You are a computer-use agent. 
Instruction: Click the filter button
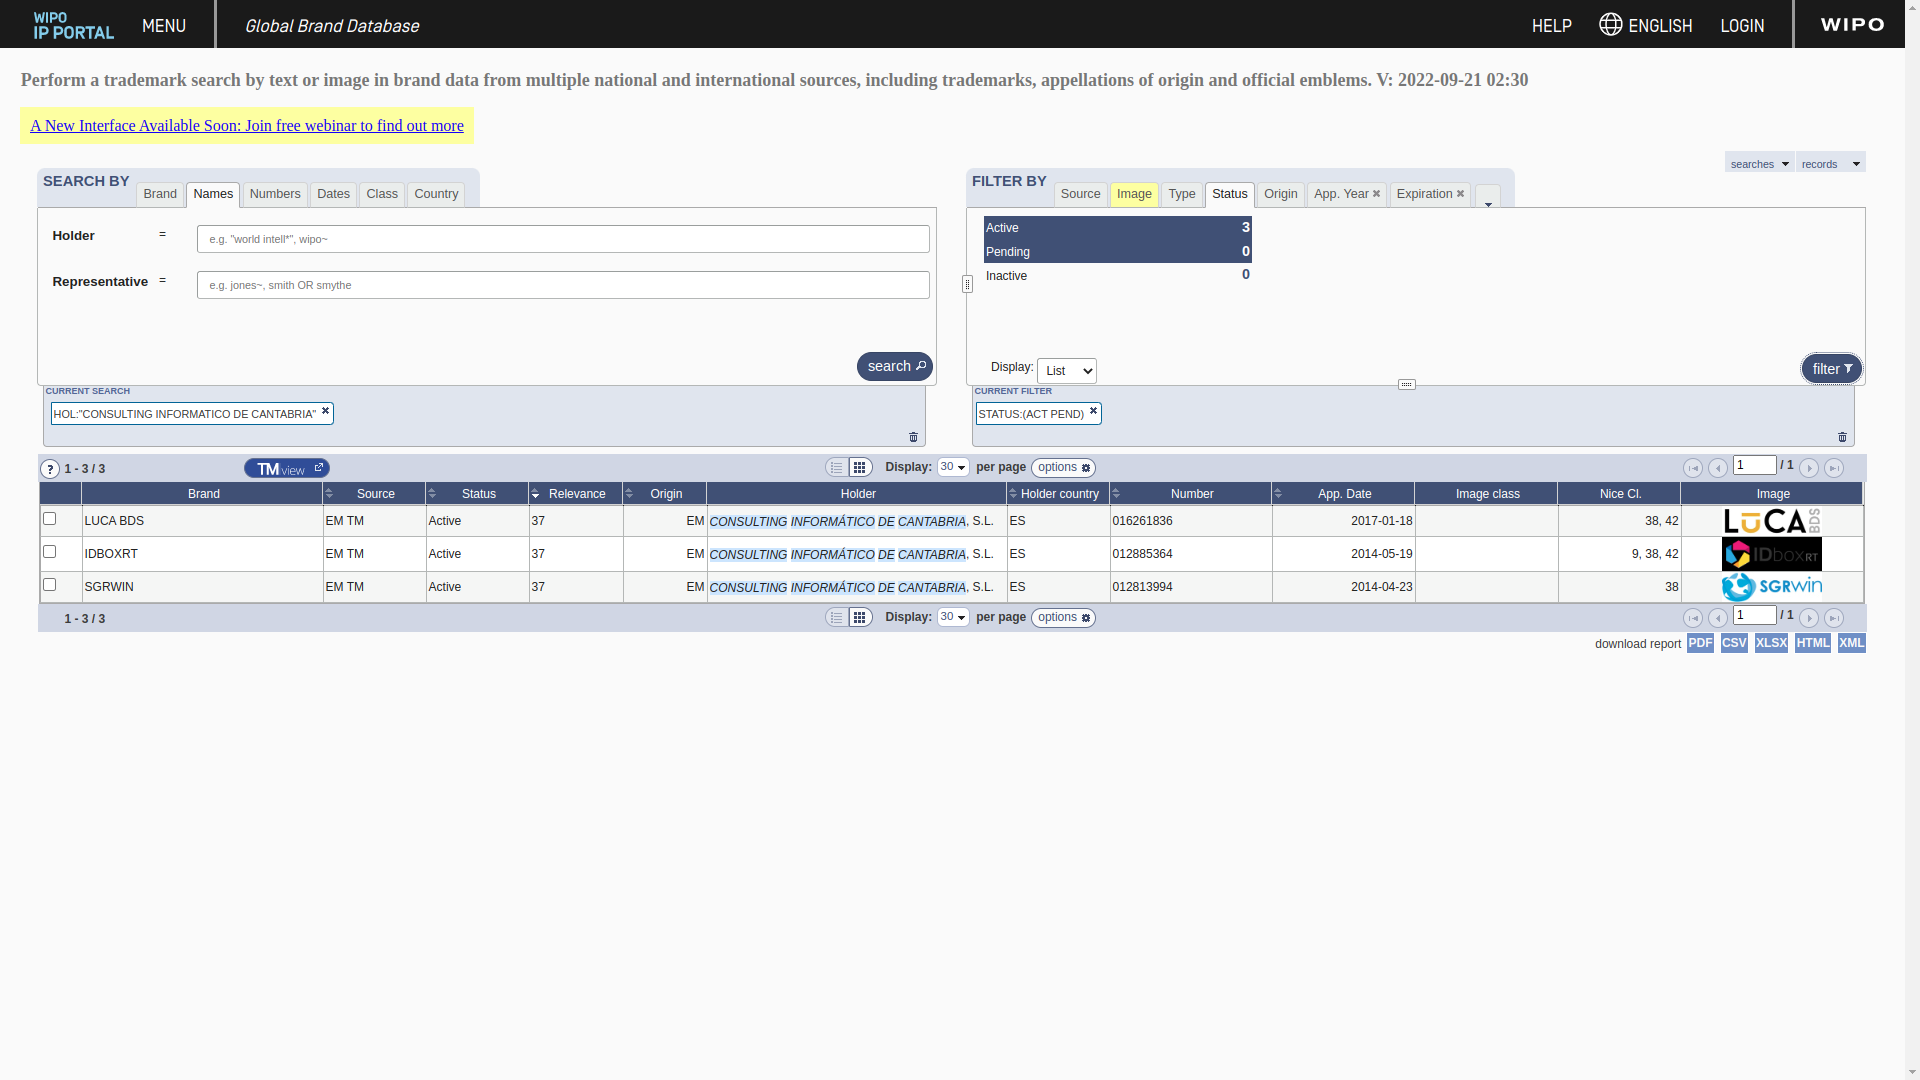tap(1832, 369)
